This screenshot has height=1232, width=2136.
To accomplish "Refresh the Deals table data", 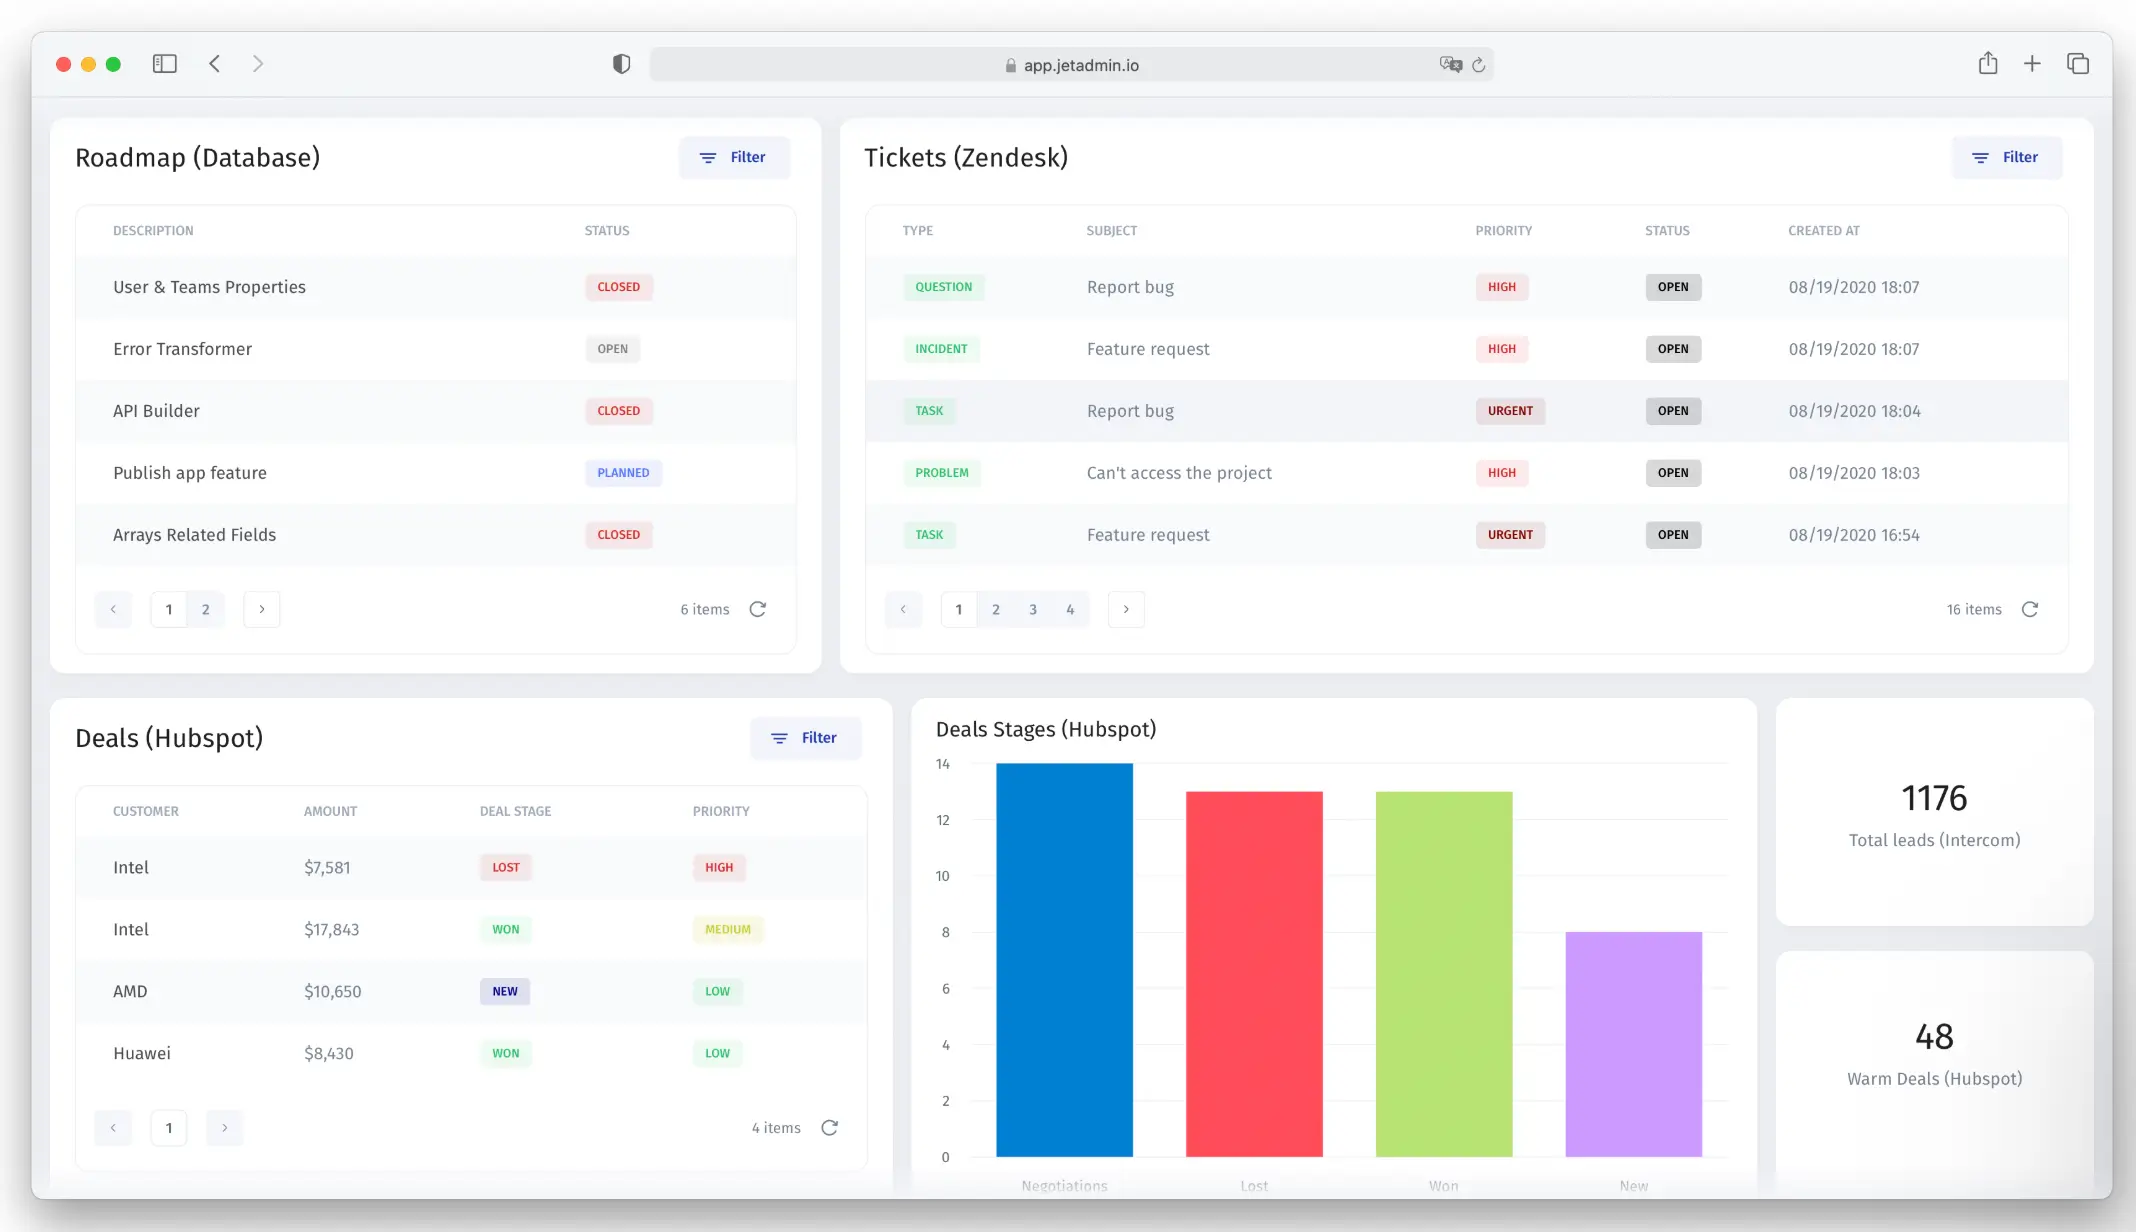I will tap(830, 1127).
